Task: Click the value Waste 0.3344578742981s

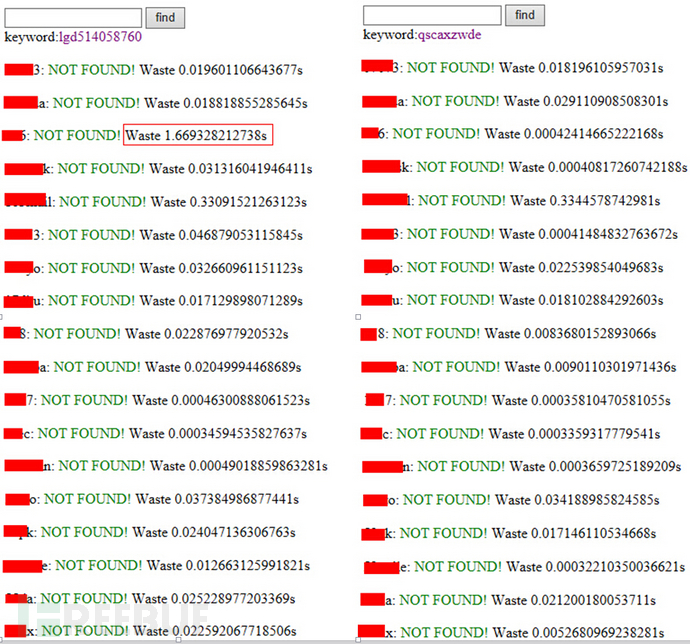Action: coord(585,201)
